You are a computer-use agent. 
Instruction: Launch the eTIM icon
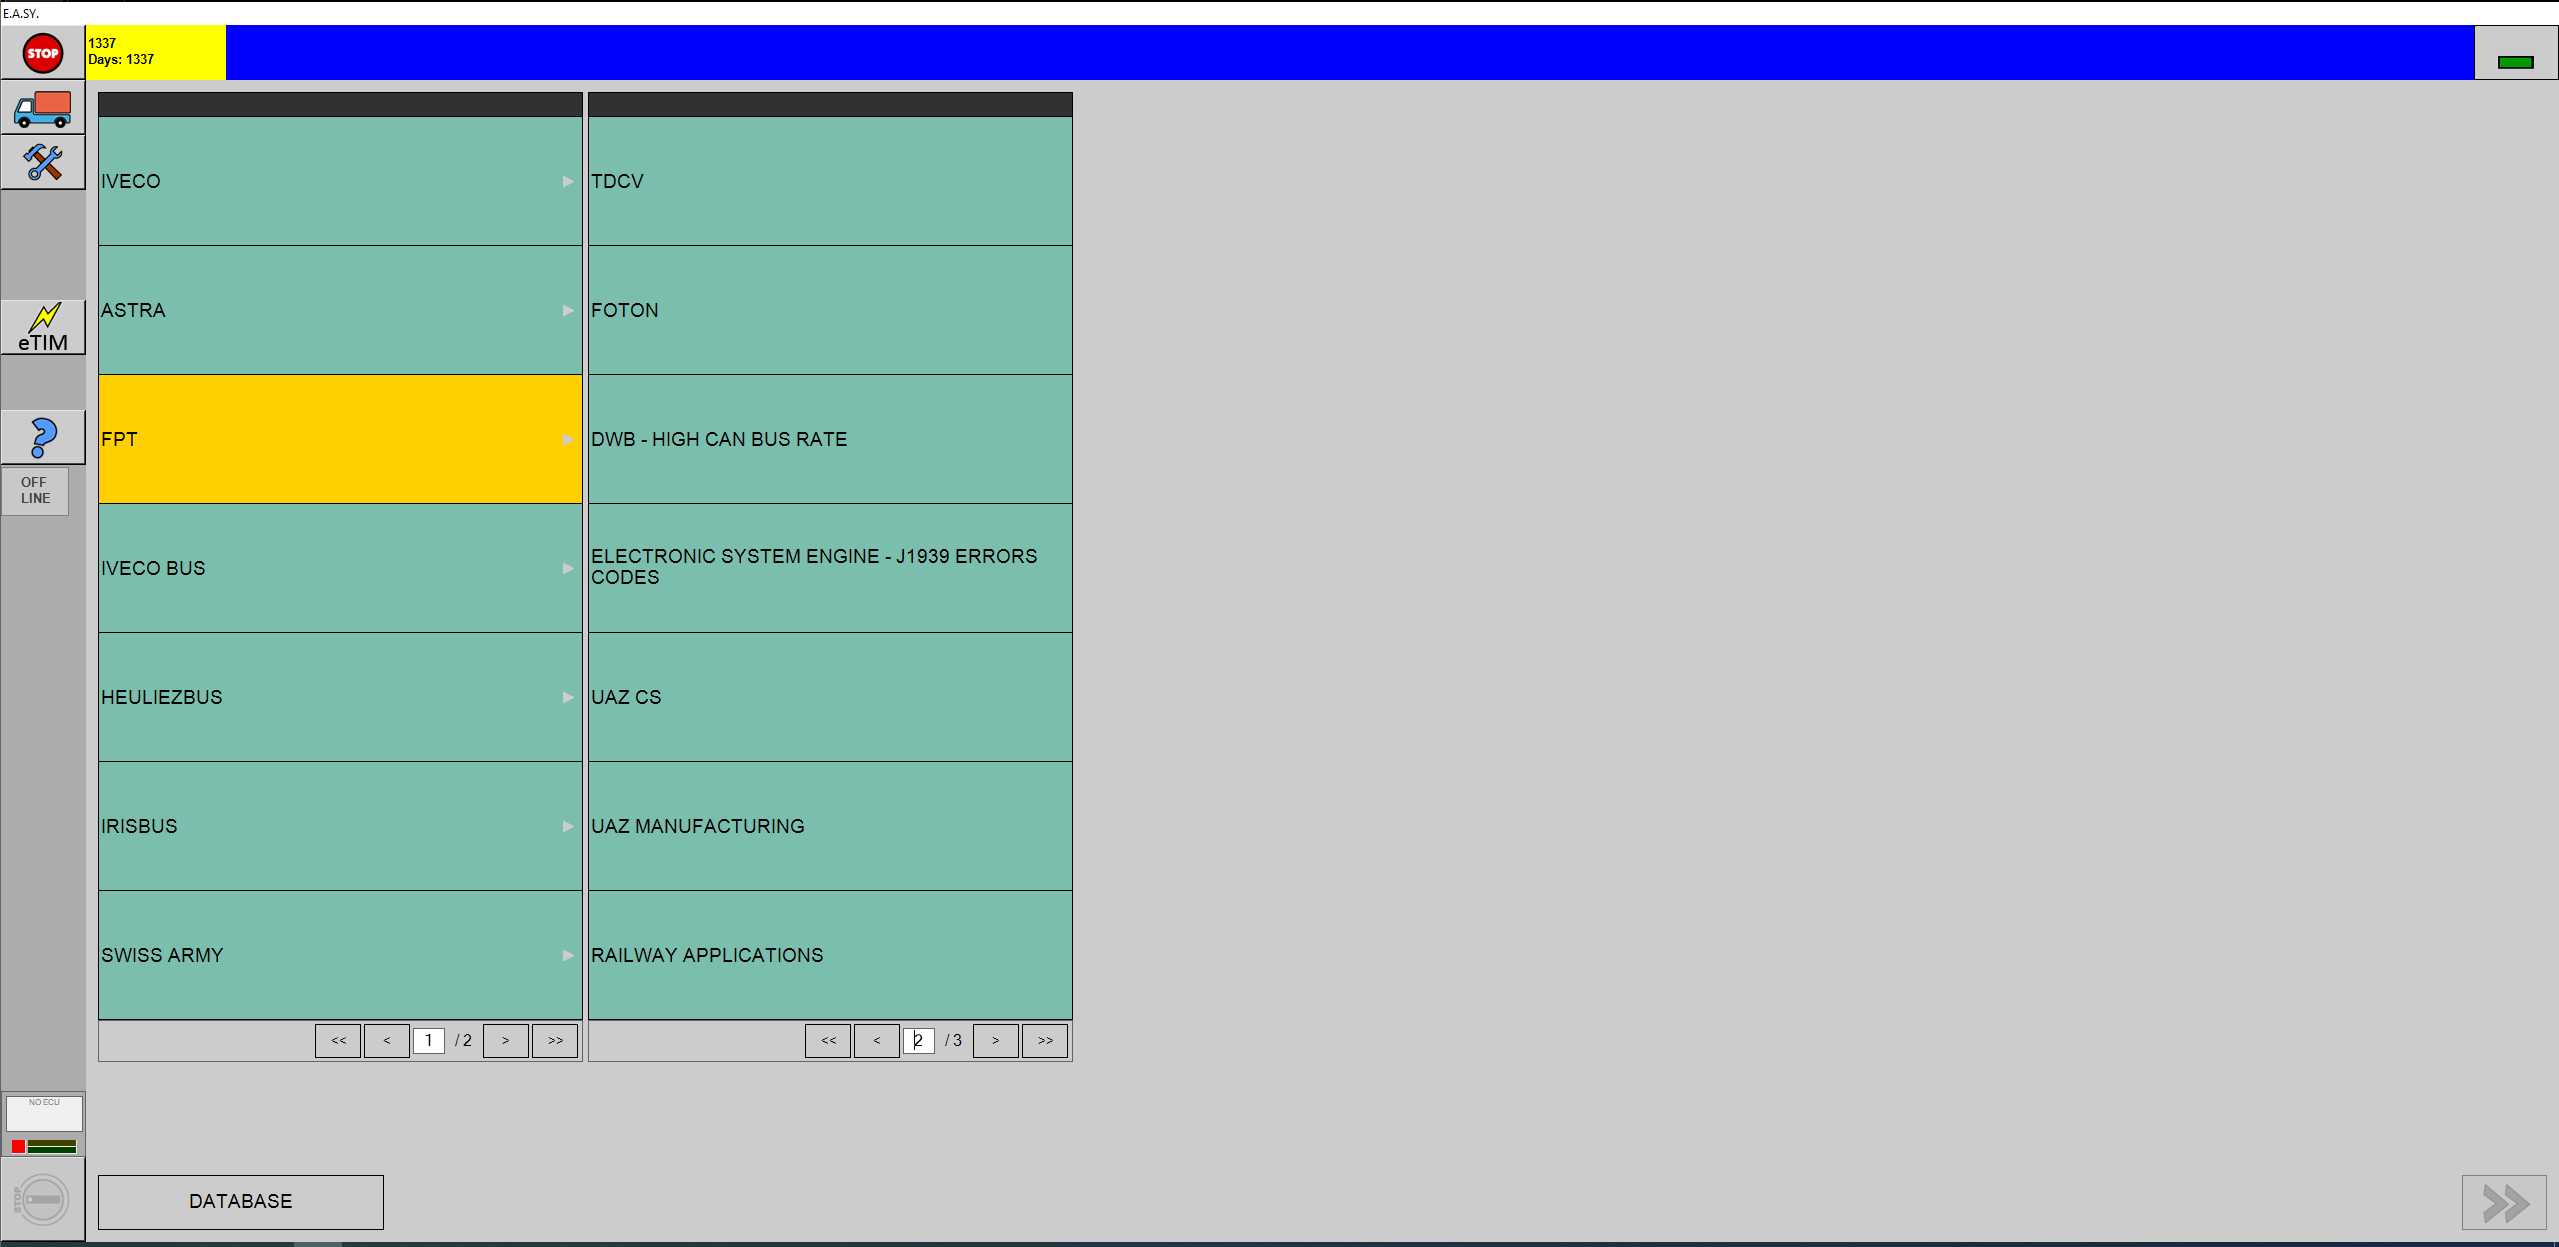pos(43,327)
